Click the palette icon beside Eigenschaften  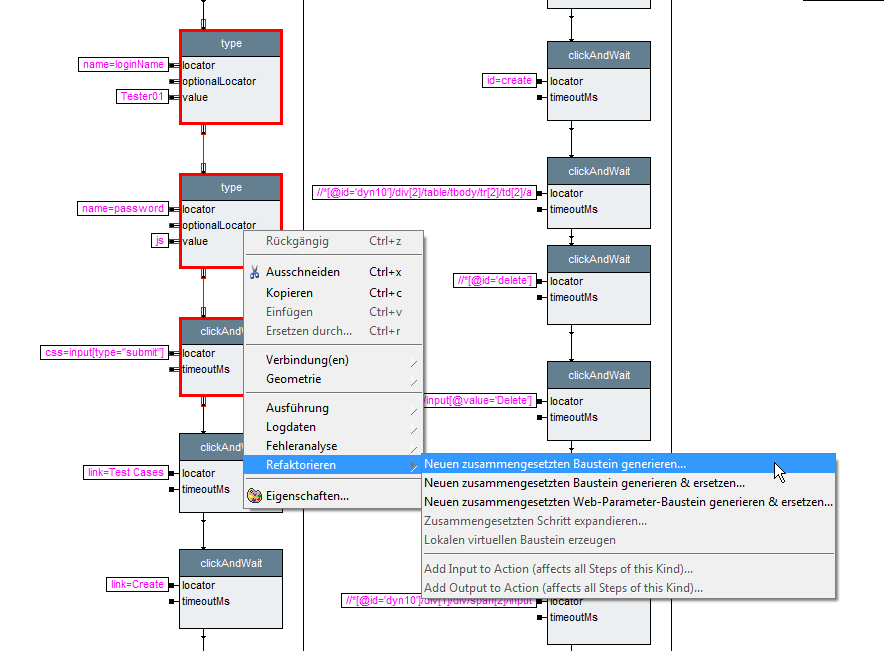click(x=255, y=495)
